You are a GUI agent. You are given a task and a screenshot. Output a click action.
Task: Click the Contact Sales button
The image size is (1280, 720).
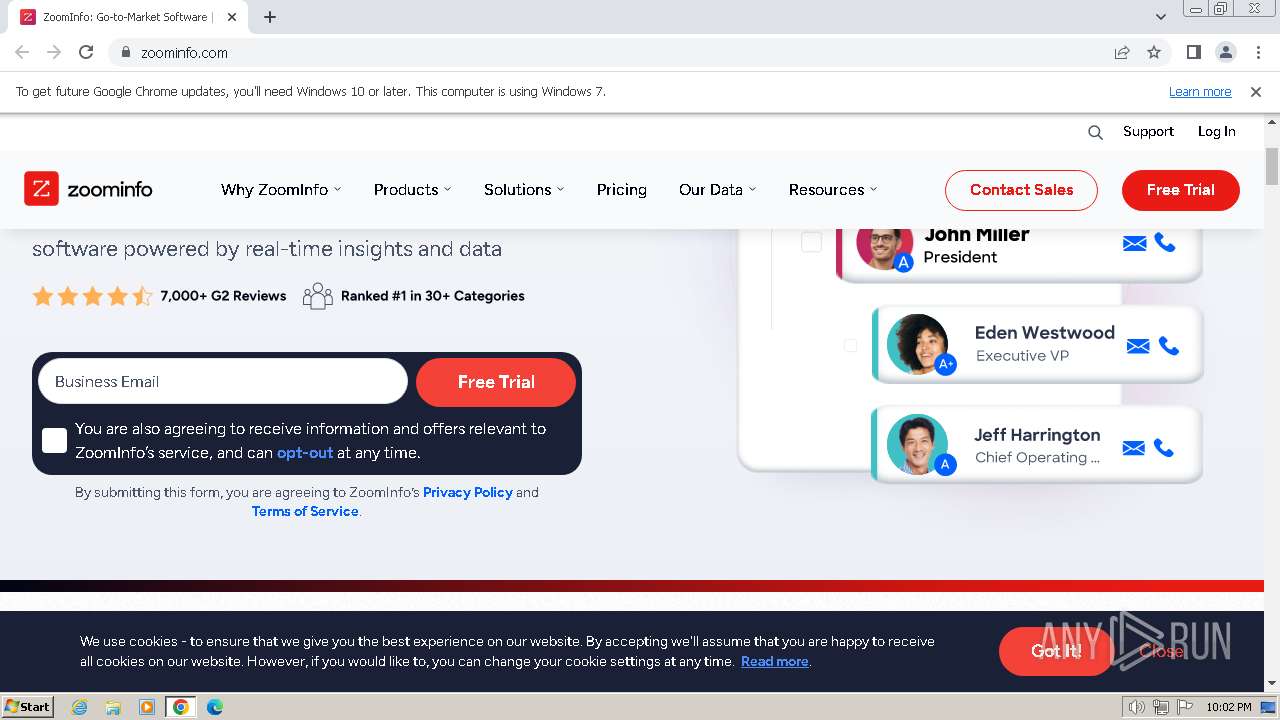tap(1021, 190)
